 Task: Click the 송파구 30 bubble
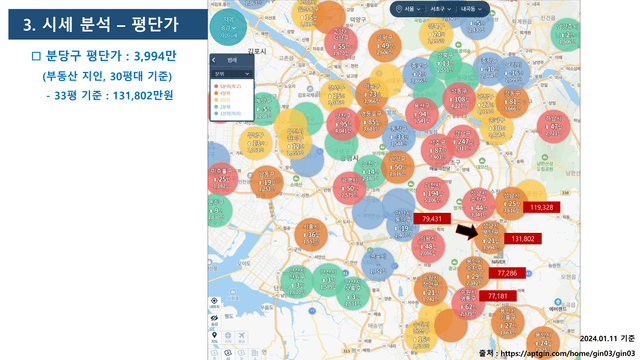[x=497, y=128]
